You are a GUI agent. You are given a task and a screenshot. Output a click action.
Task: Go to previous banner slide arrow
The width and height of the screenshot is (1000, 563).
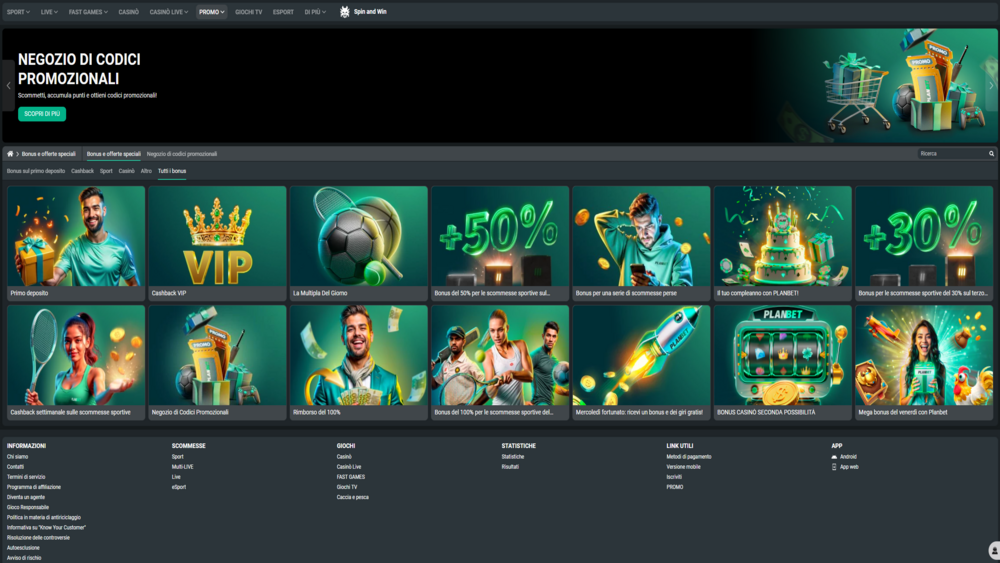(x=8, y=85)
